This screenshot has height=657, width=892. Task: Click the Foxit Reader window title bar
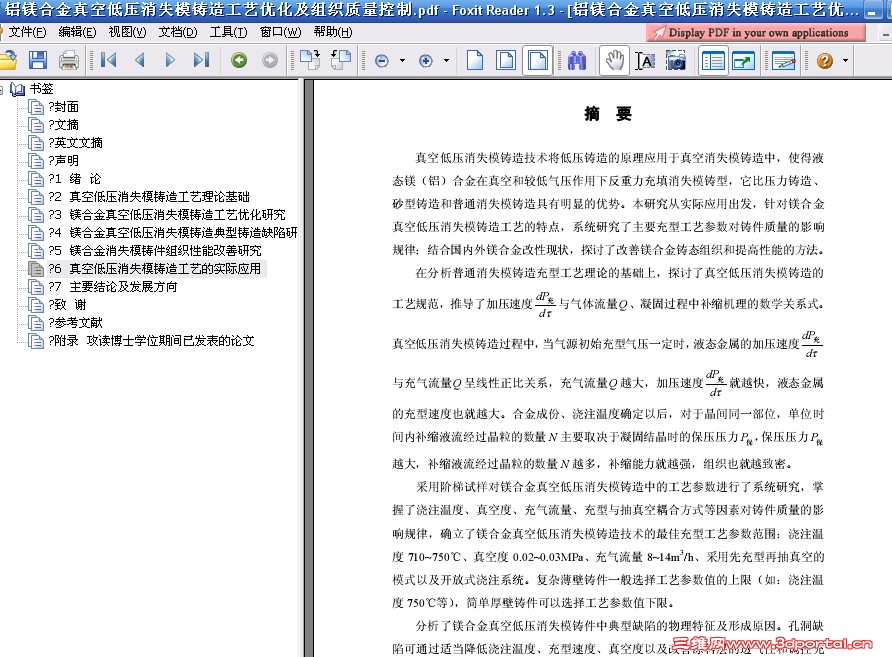432,10
